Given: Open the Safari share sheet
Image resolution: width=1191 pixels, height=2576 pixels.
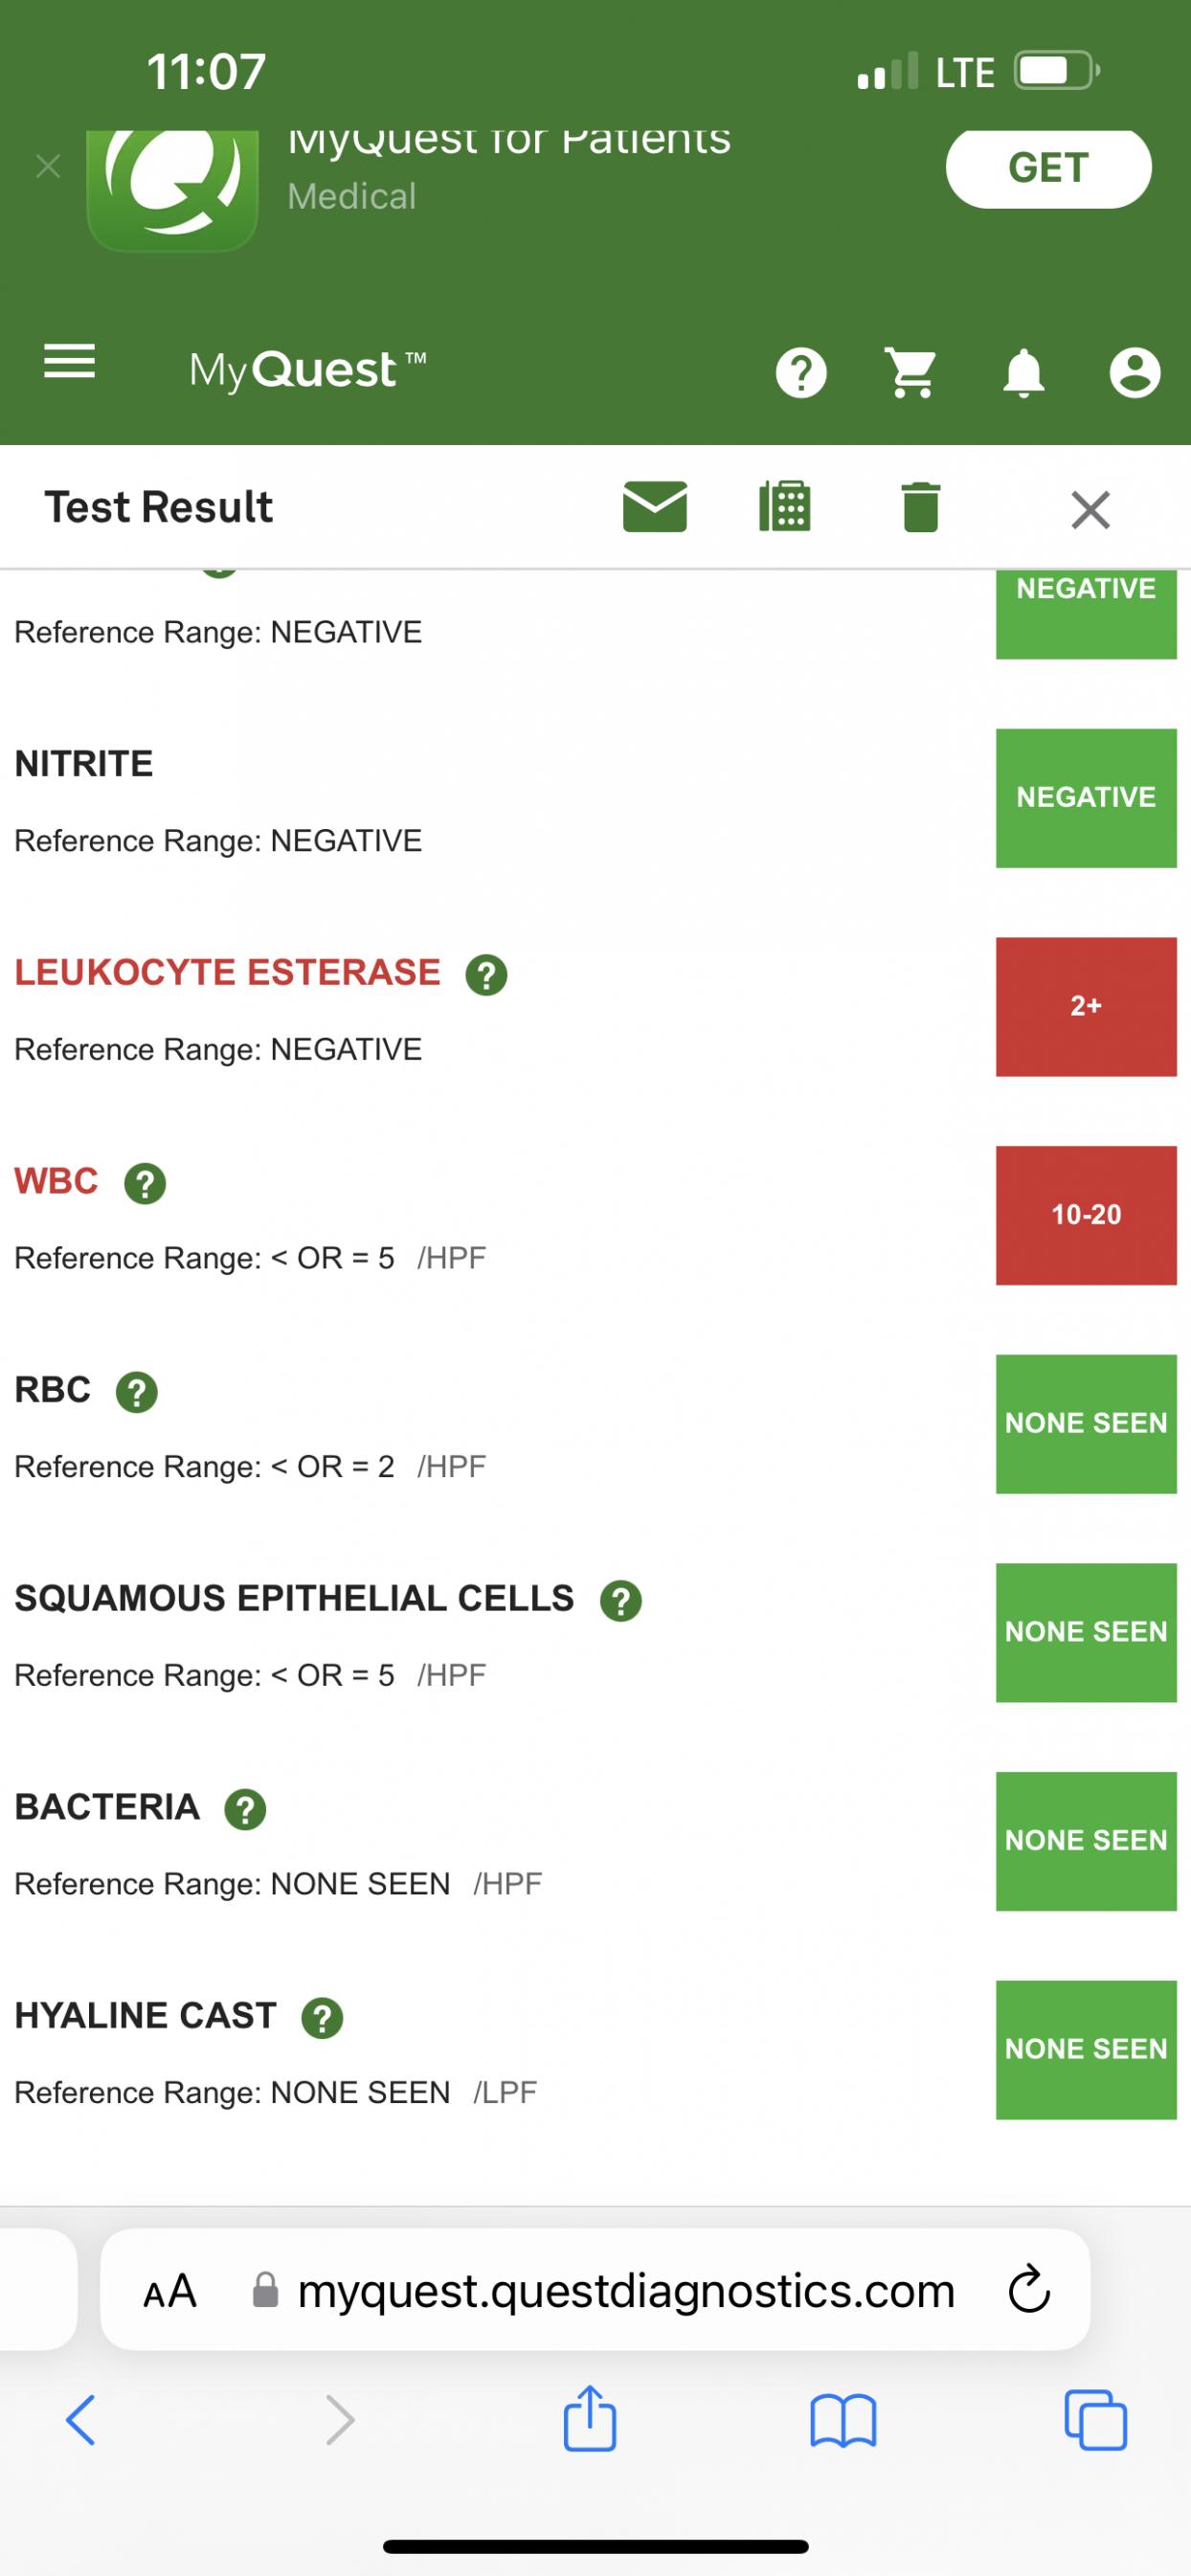Looking at the screenshot, I should click(x=590, y=2420).
